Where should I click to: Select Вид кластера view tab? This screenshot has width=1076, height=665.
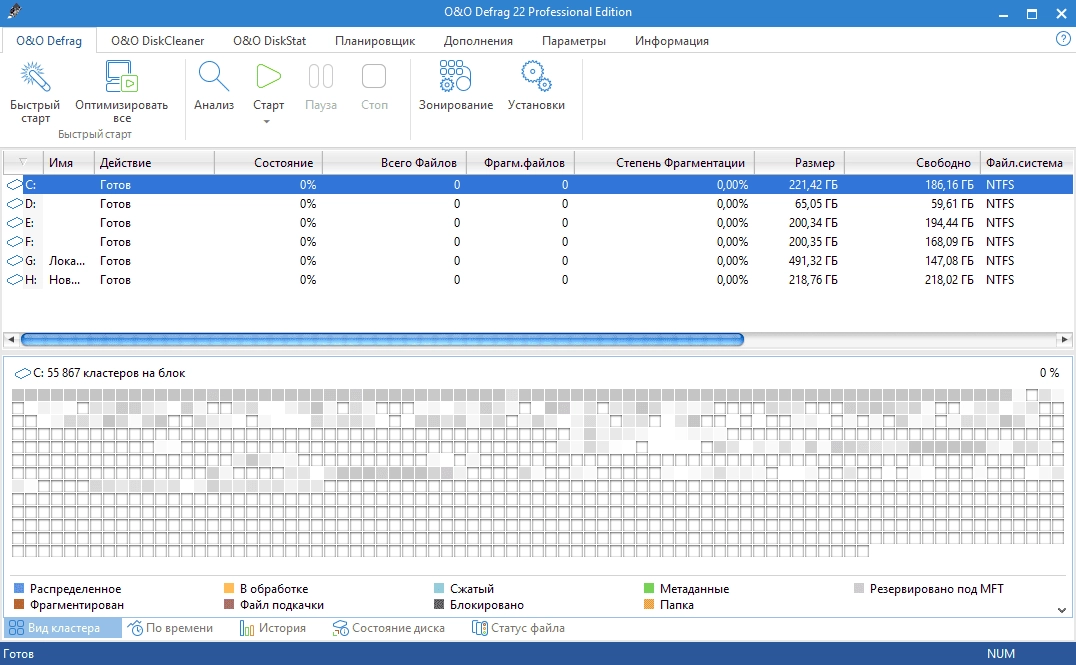pos(62,628)
